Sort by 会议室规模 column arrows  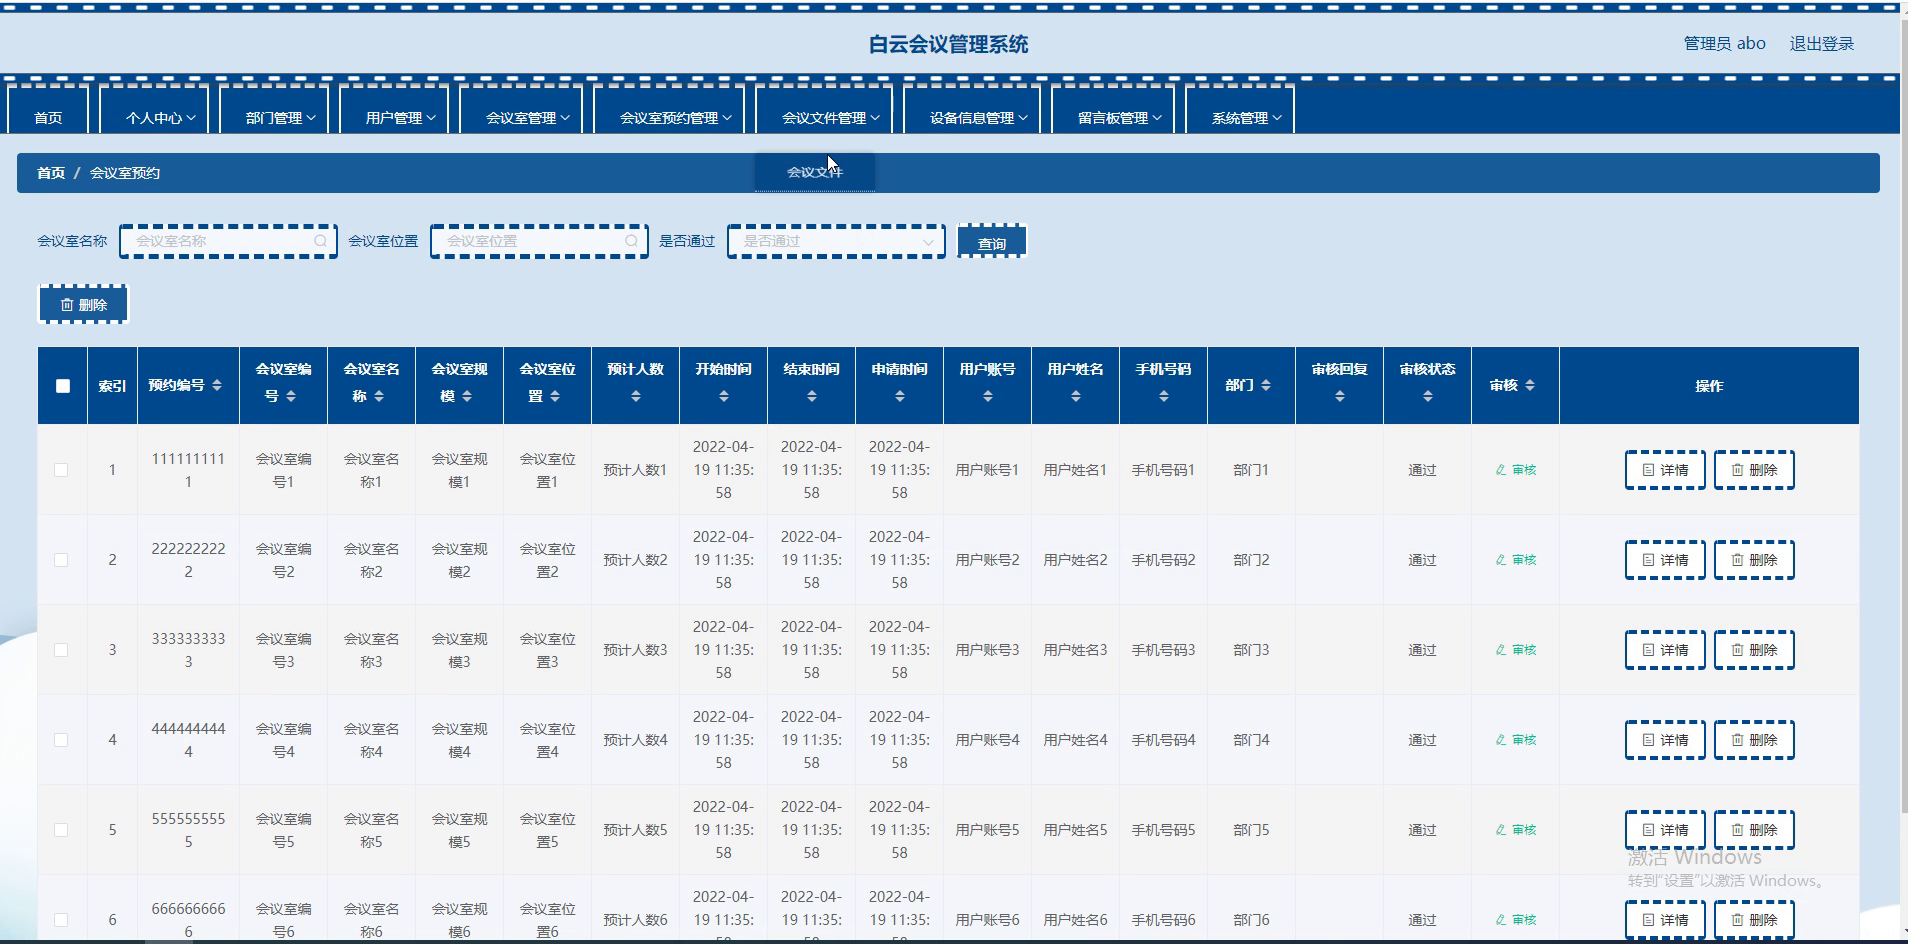pyautogui.click(x=467, y=397)
